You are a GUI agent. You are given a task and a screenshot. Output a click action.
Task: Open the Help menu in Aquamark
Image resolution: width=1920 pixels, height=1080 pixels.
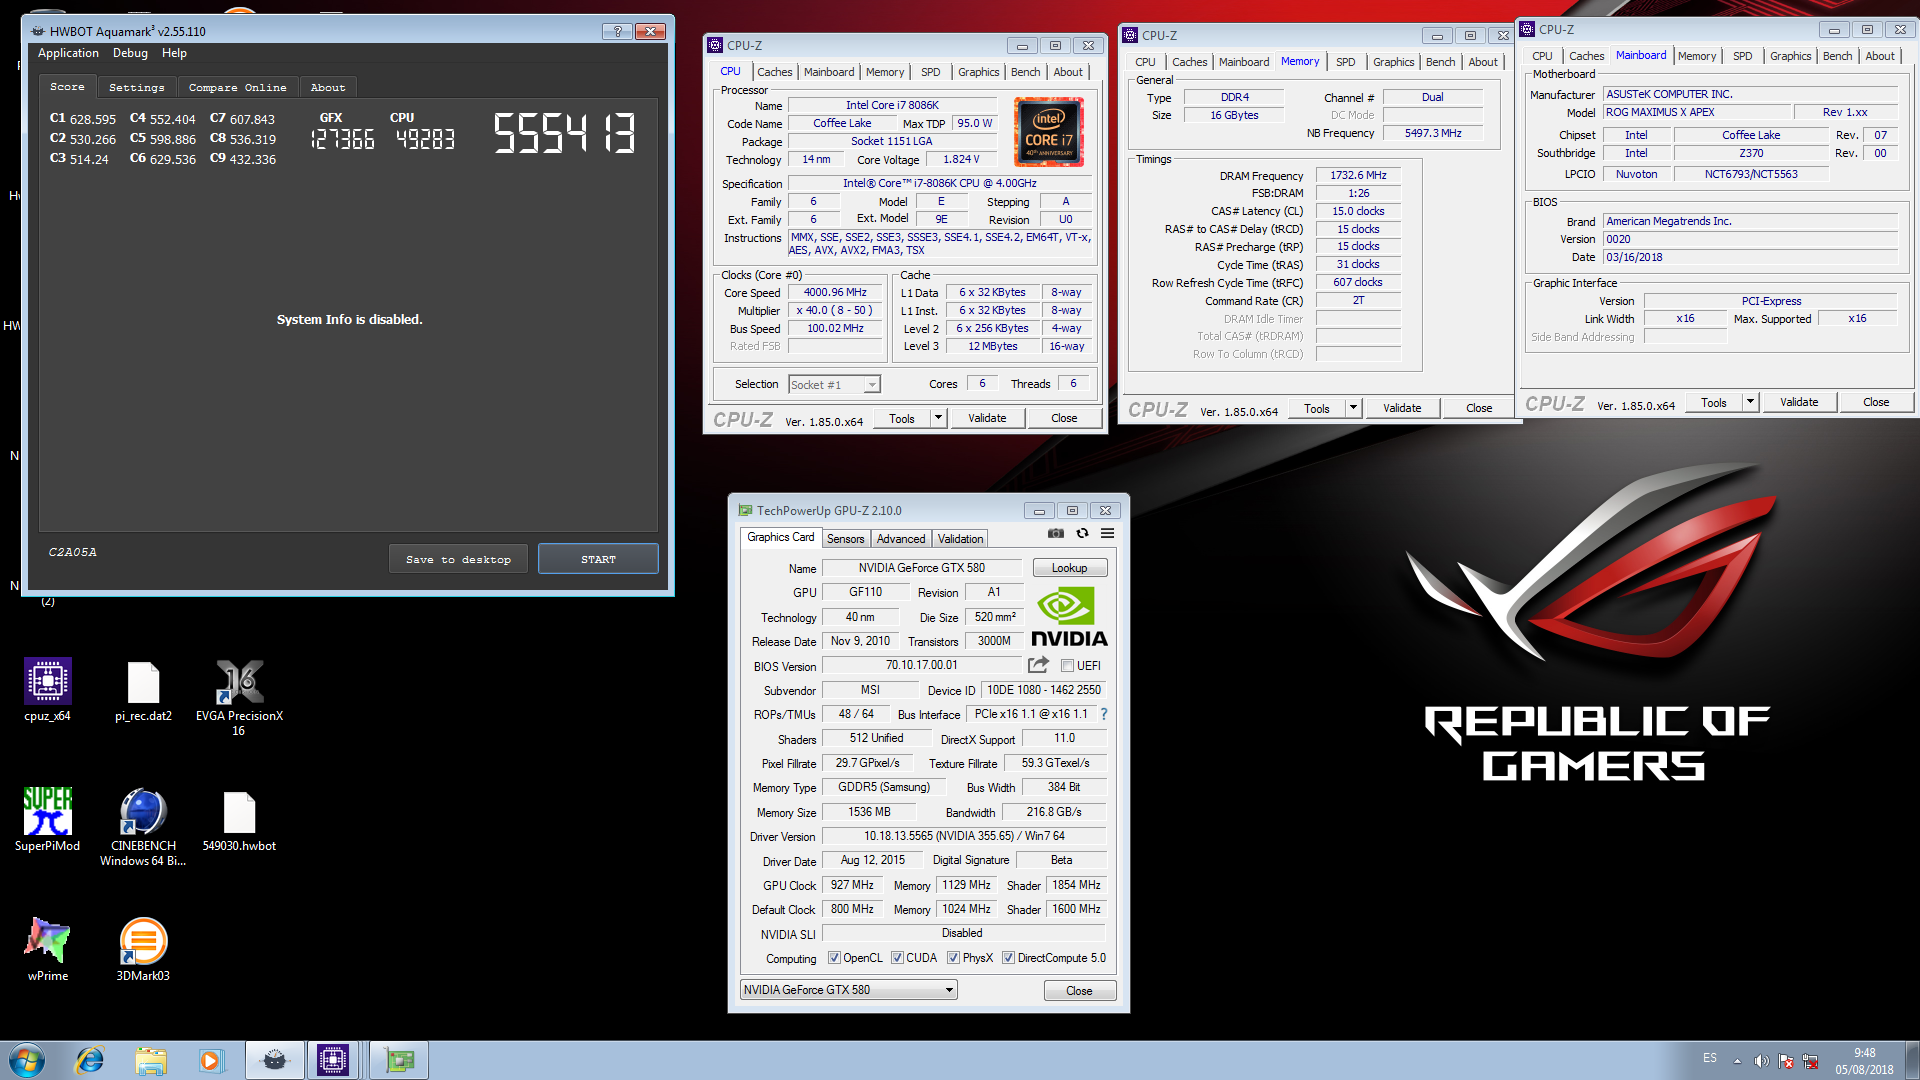(174, 53)
